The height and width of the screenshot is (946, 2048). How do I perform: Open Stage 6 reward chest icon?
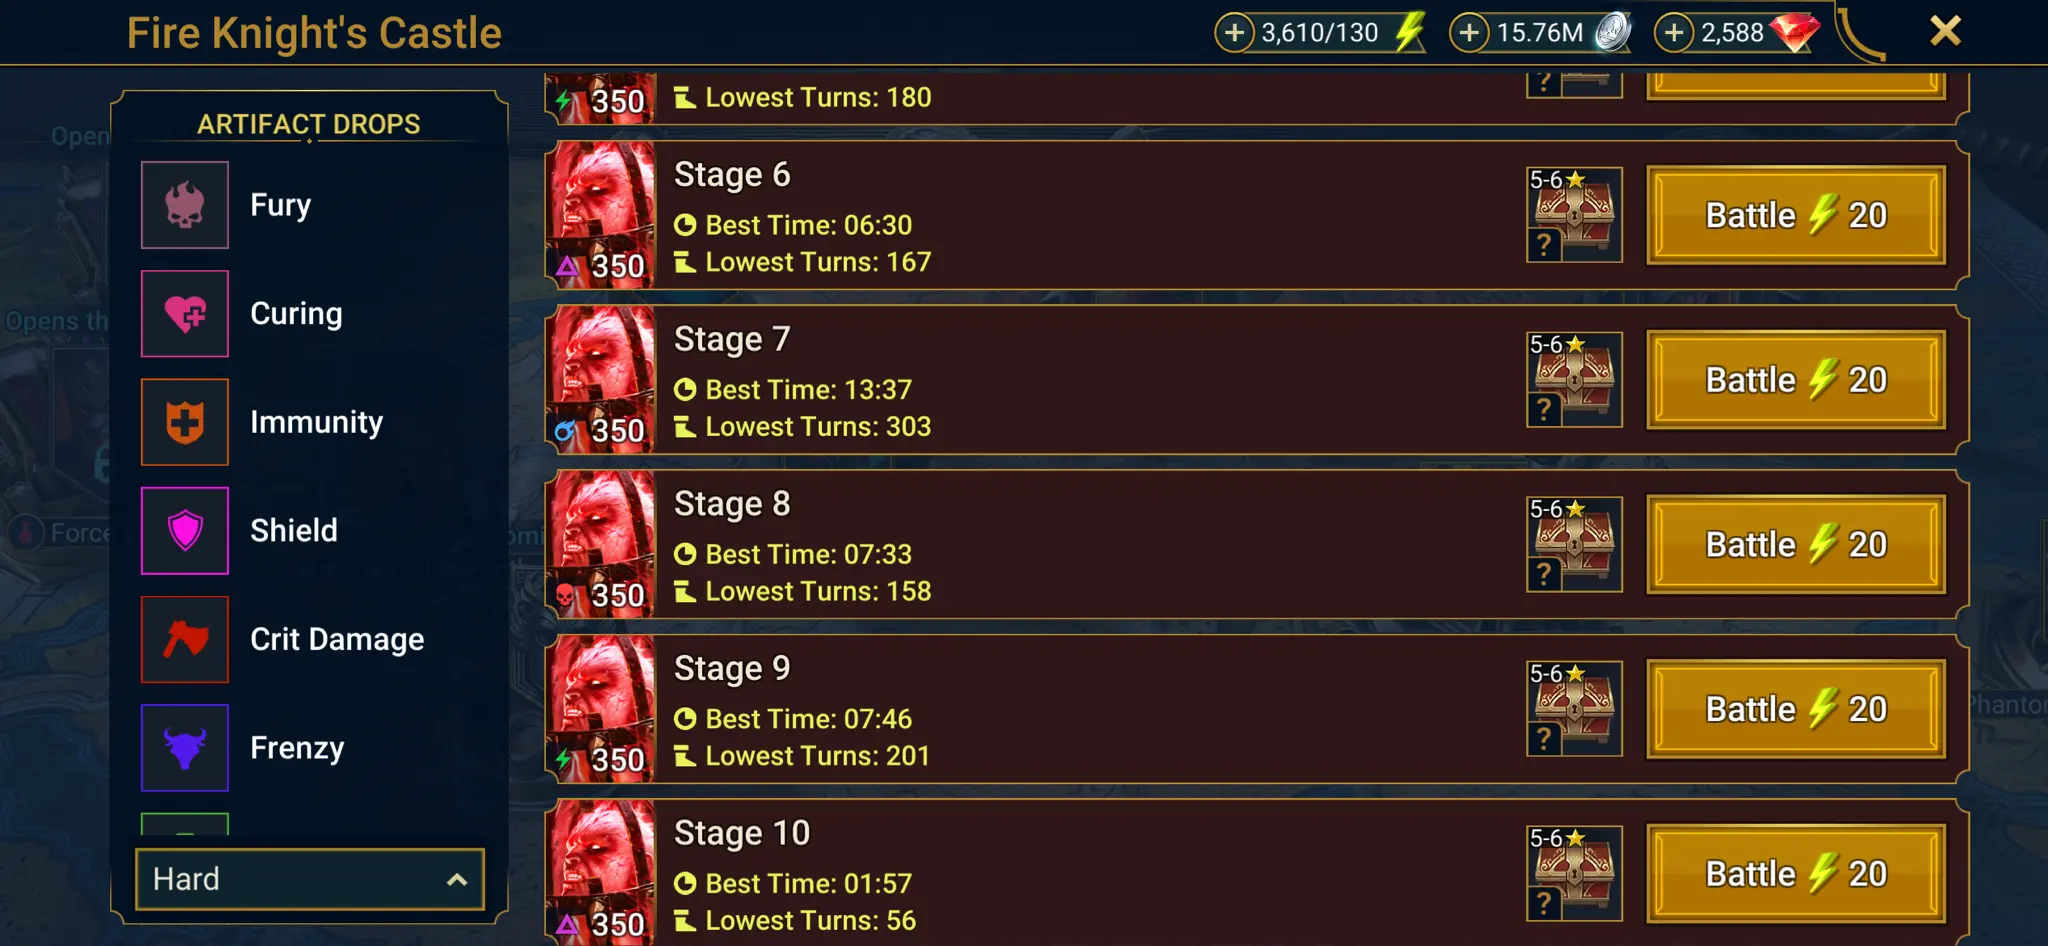click(1574, 215)
